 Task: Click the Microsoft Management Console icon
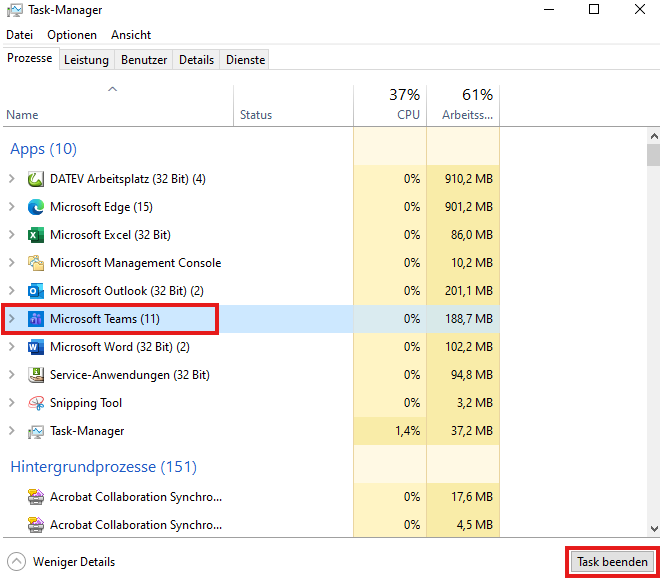pos(36,263)
